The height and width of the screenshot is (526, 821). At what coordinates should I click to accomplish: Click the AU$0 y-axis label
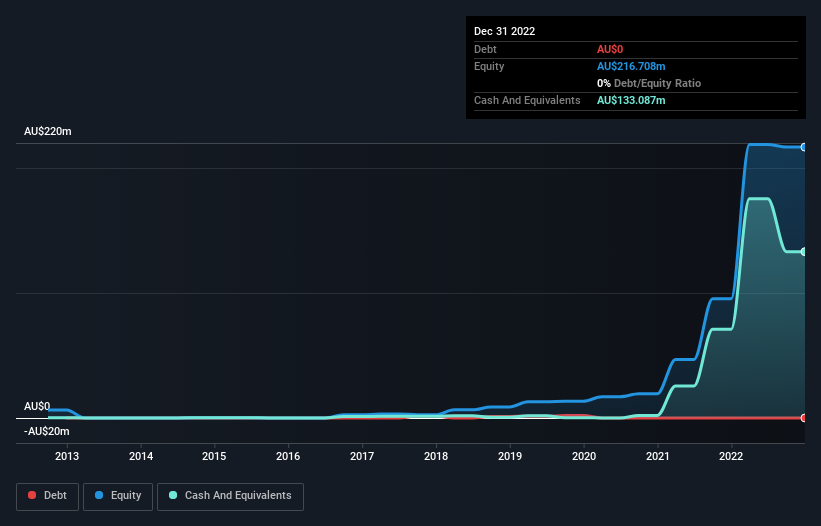[37, 407]
